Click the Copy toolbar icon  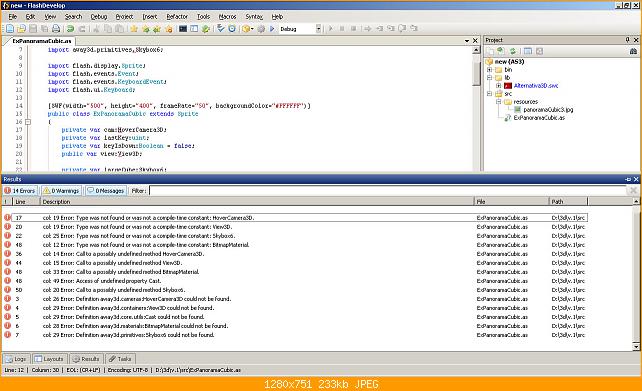pos(108,29)
